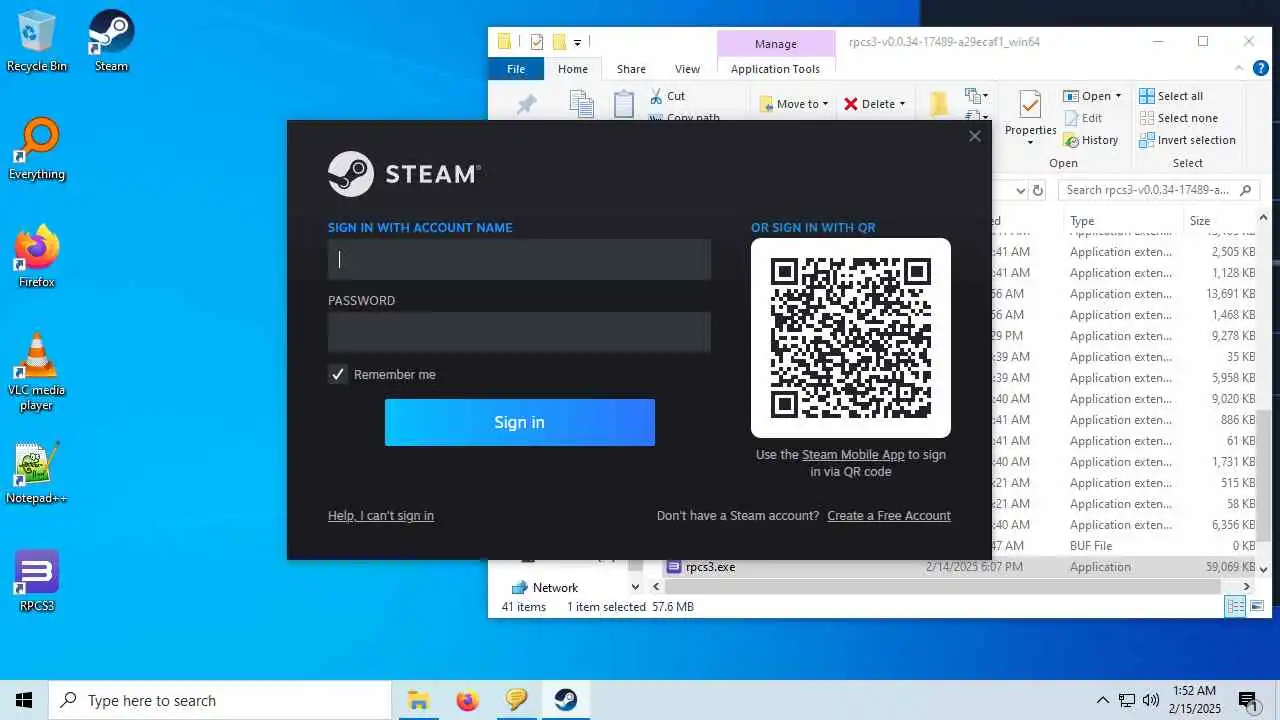Image resolution: width=1280 pixels, height=720 pixels.
Task: Switch to the Home ribbon tab
Action: click(x=573, y=69)
